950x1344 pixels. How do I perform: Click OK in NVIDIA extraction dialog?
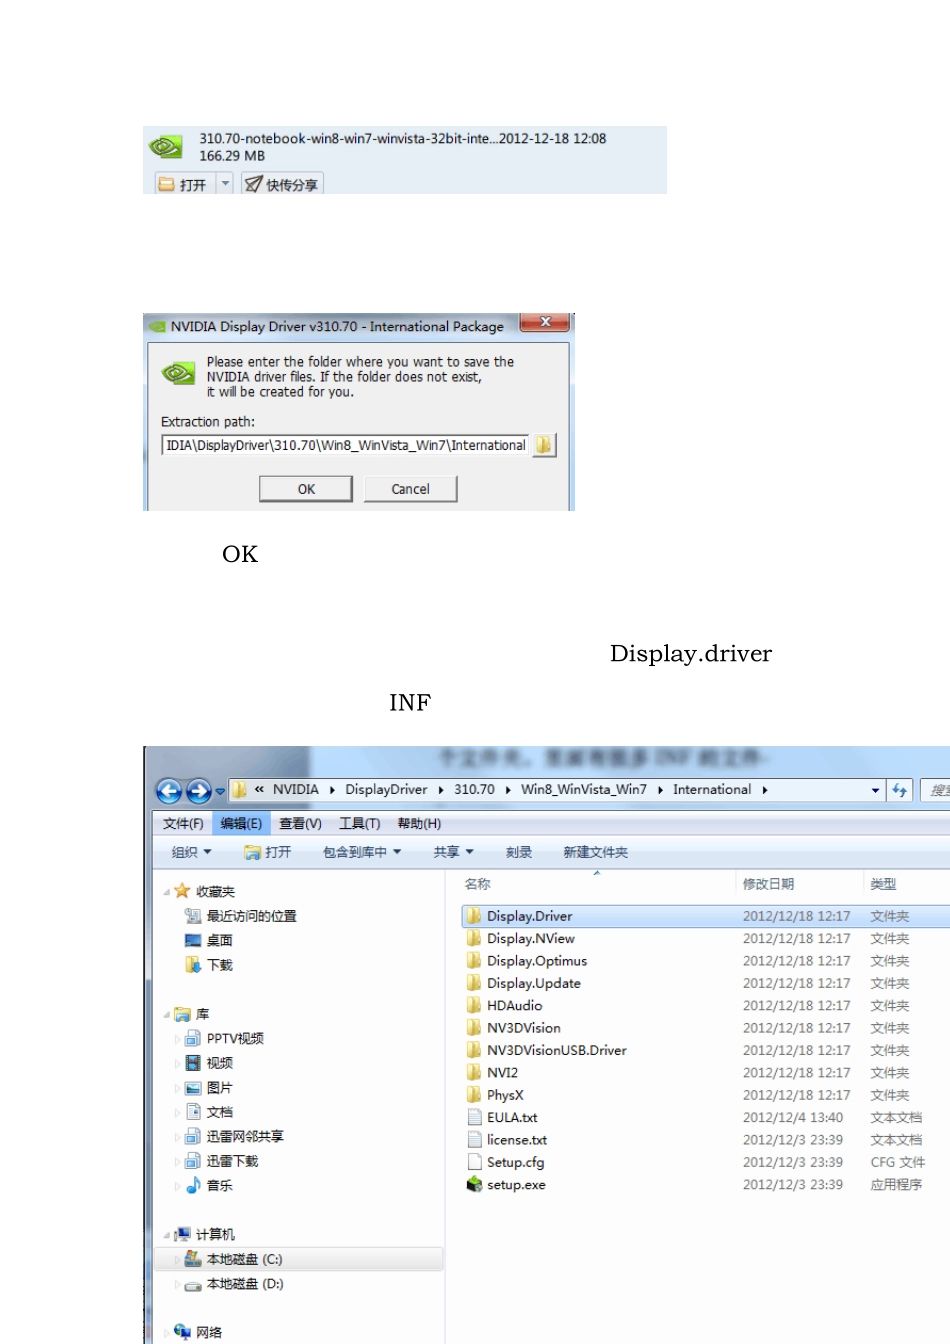(x=306, y=488)
